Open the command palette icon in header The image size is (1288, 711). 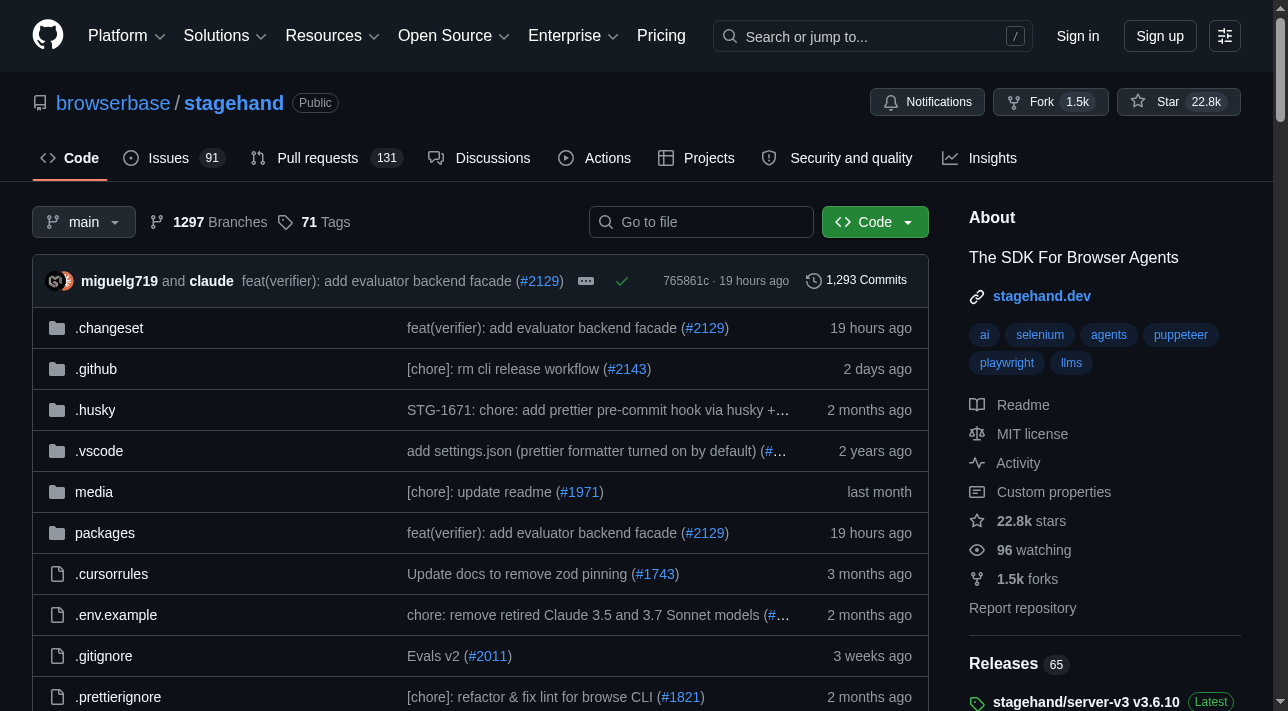click(1225, 36)
